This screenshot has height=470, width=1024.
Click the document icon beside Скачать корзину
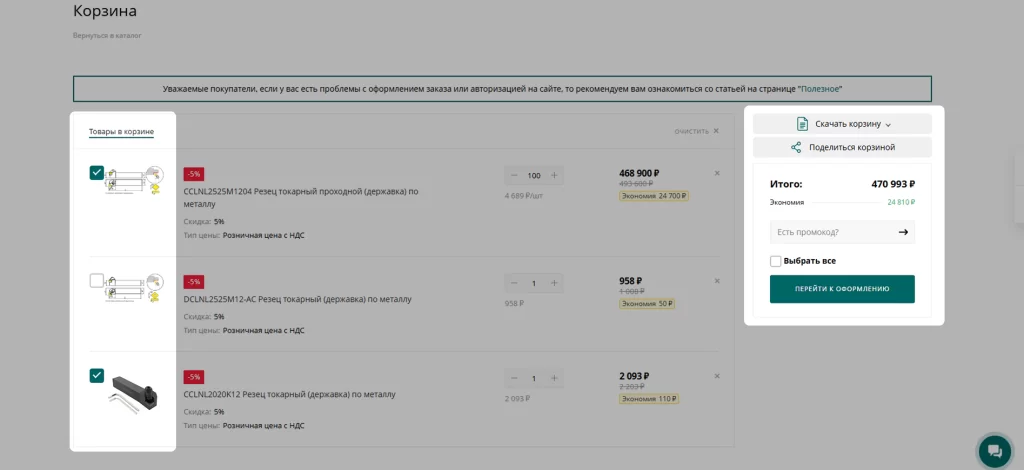802,124
